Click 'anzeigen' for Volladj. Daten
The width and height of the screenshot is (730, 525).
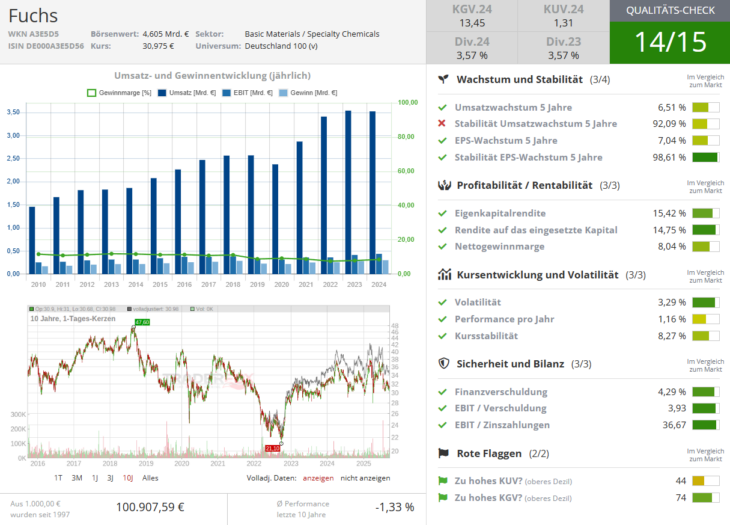[x=318, y=478]
